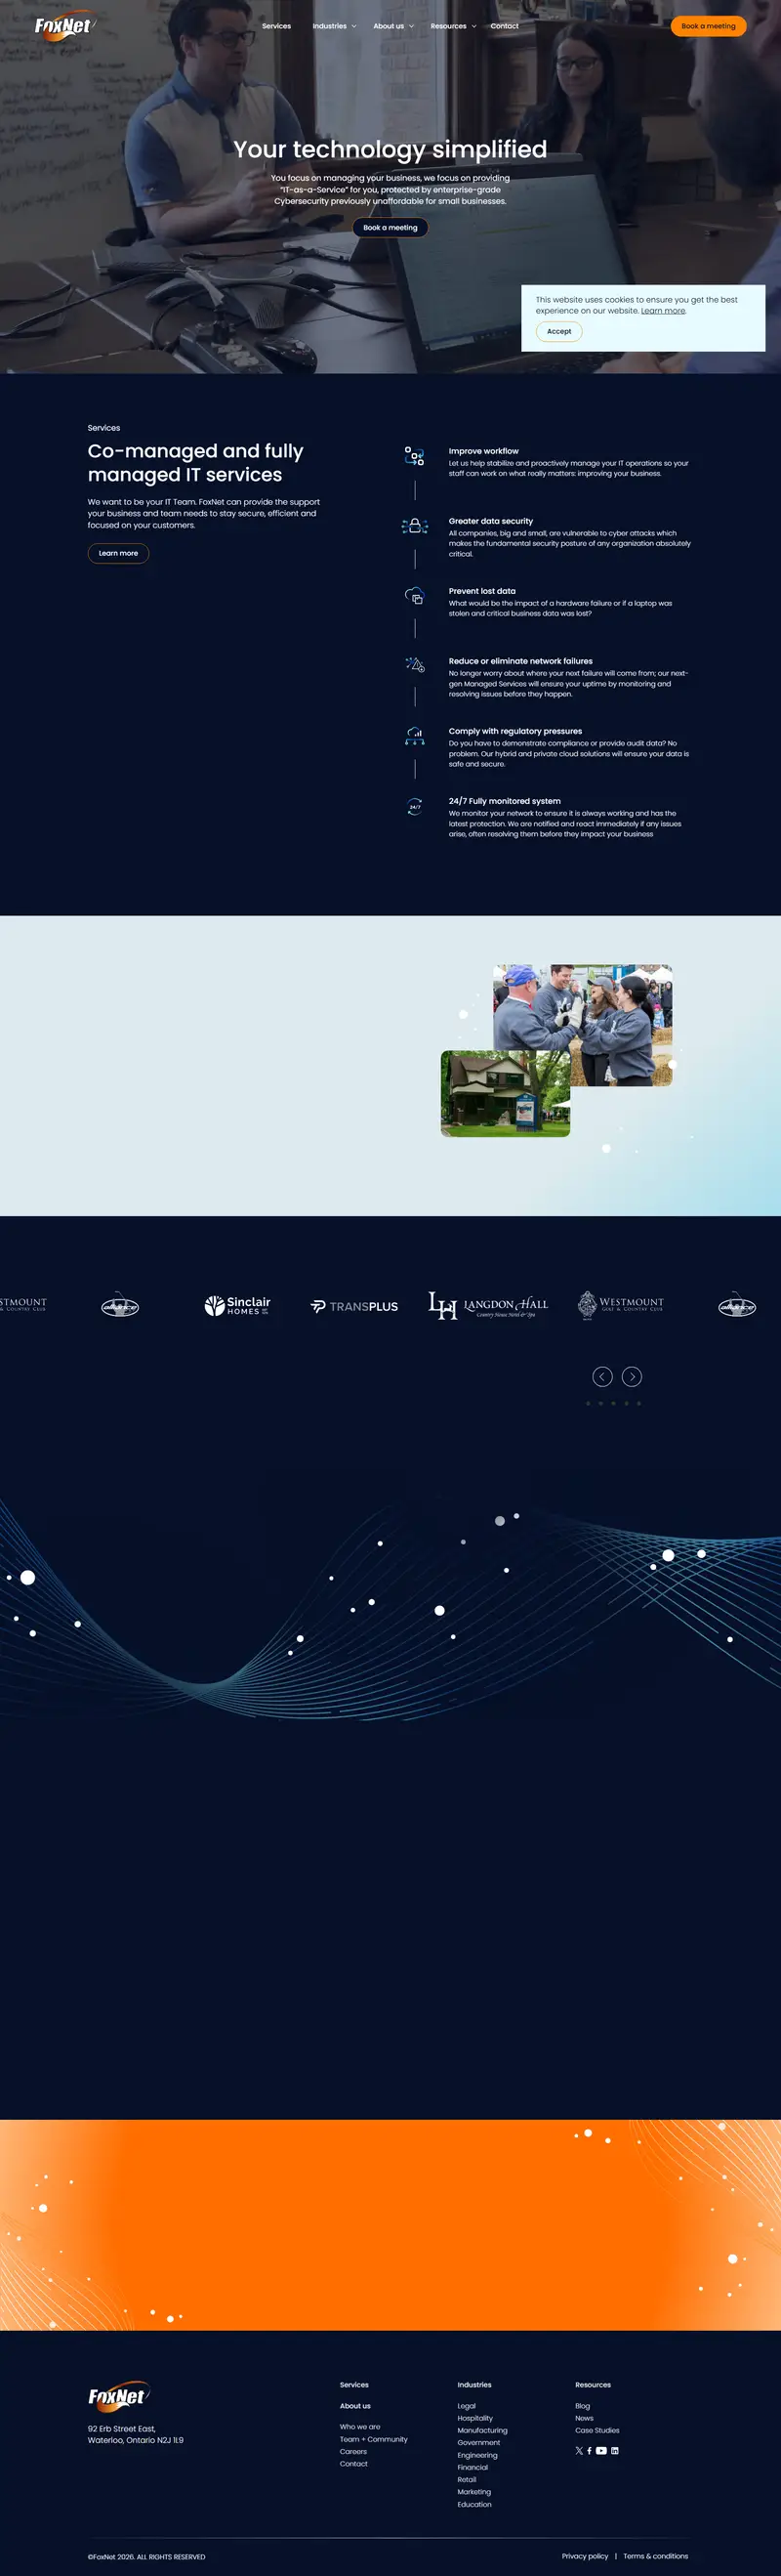
Task: Open the Privacy policy link
Action: (585, 2556)
